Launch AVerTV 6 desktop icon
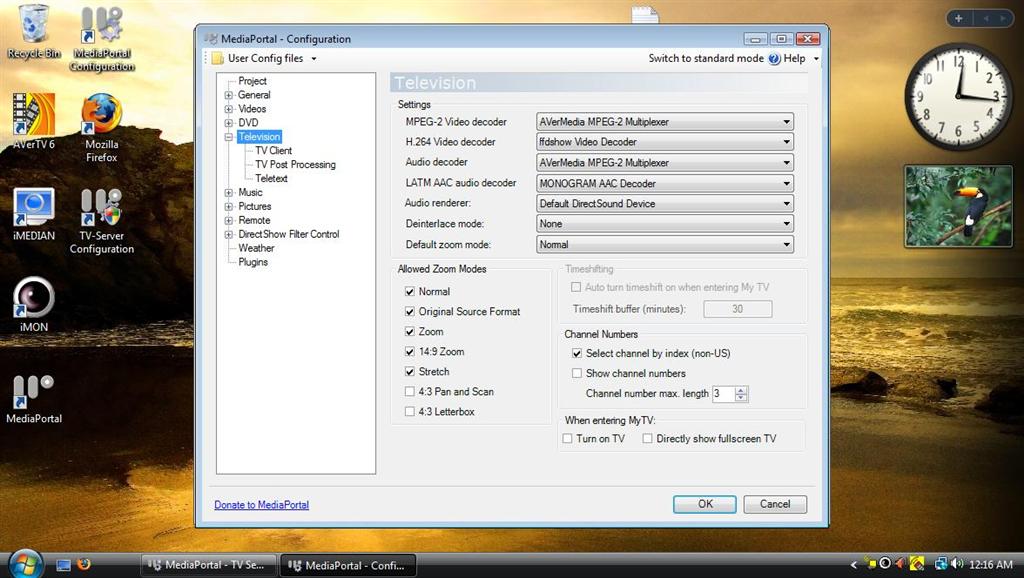This screenshot has height=578, width=1024. click(33, 121)
